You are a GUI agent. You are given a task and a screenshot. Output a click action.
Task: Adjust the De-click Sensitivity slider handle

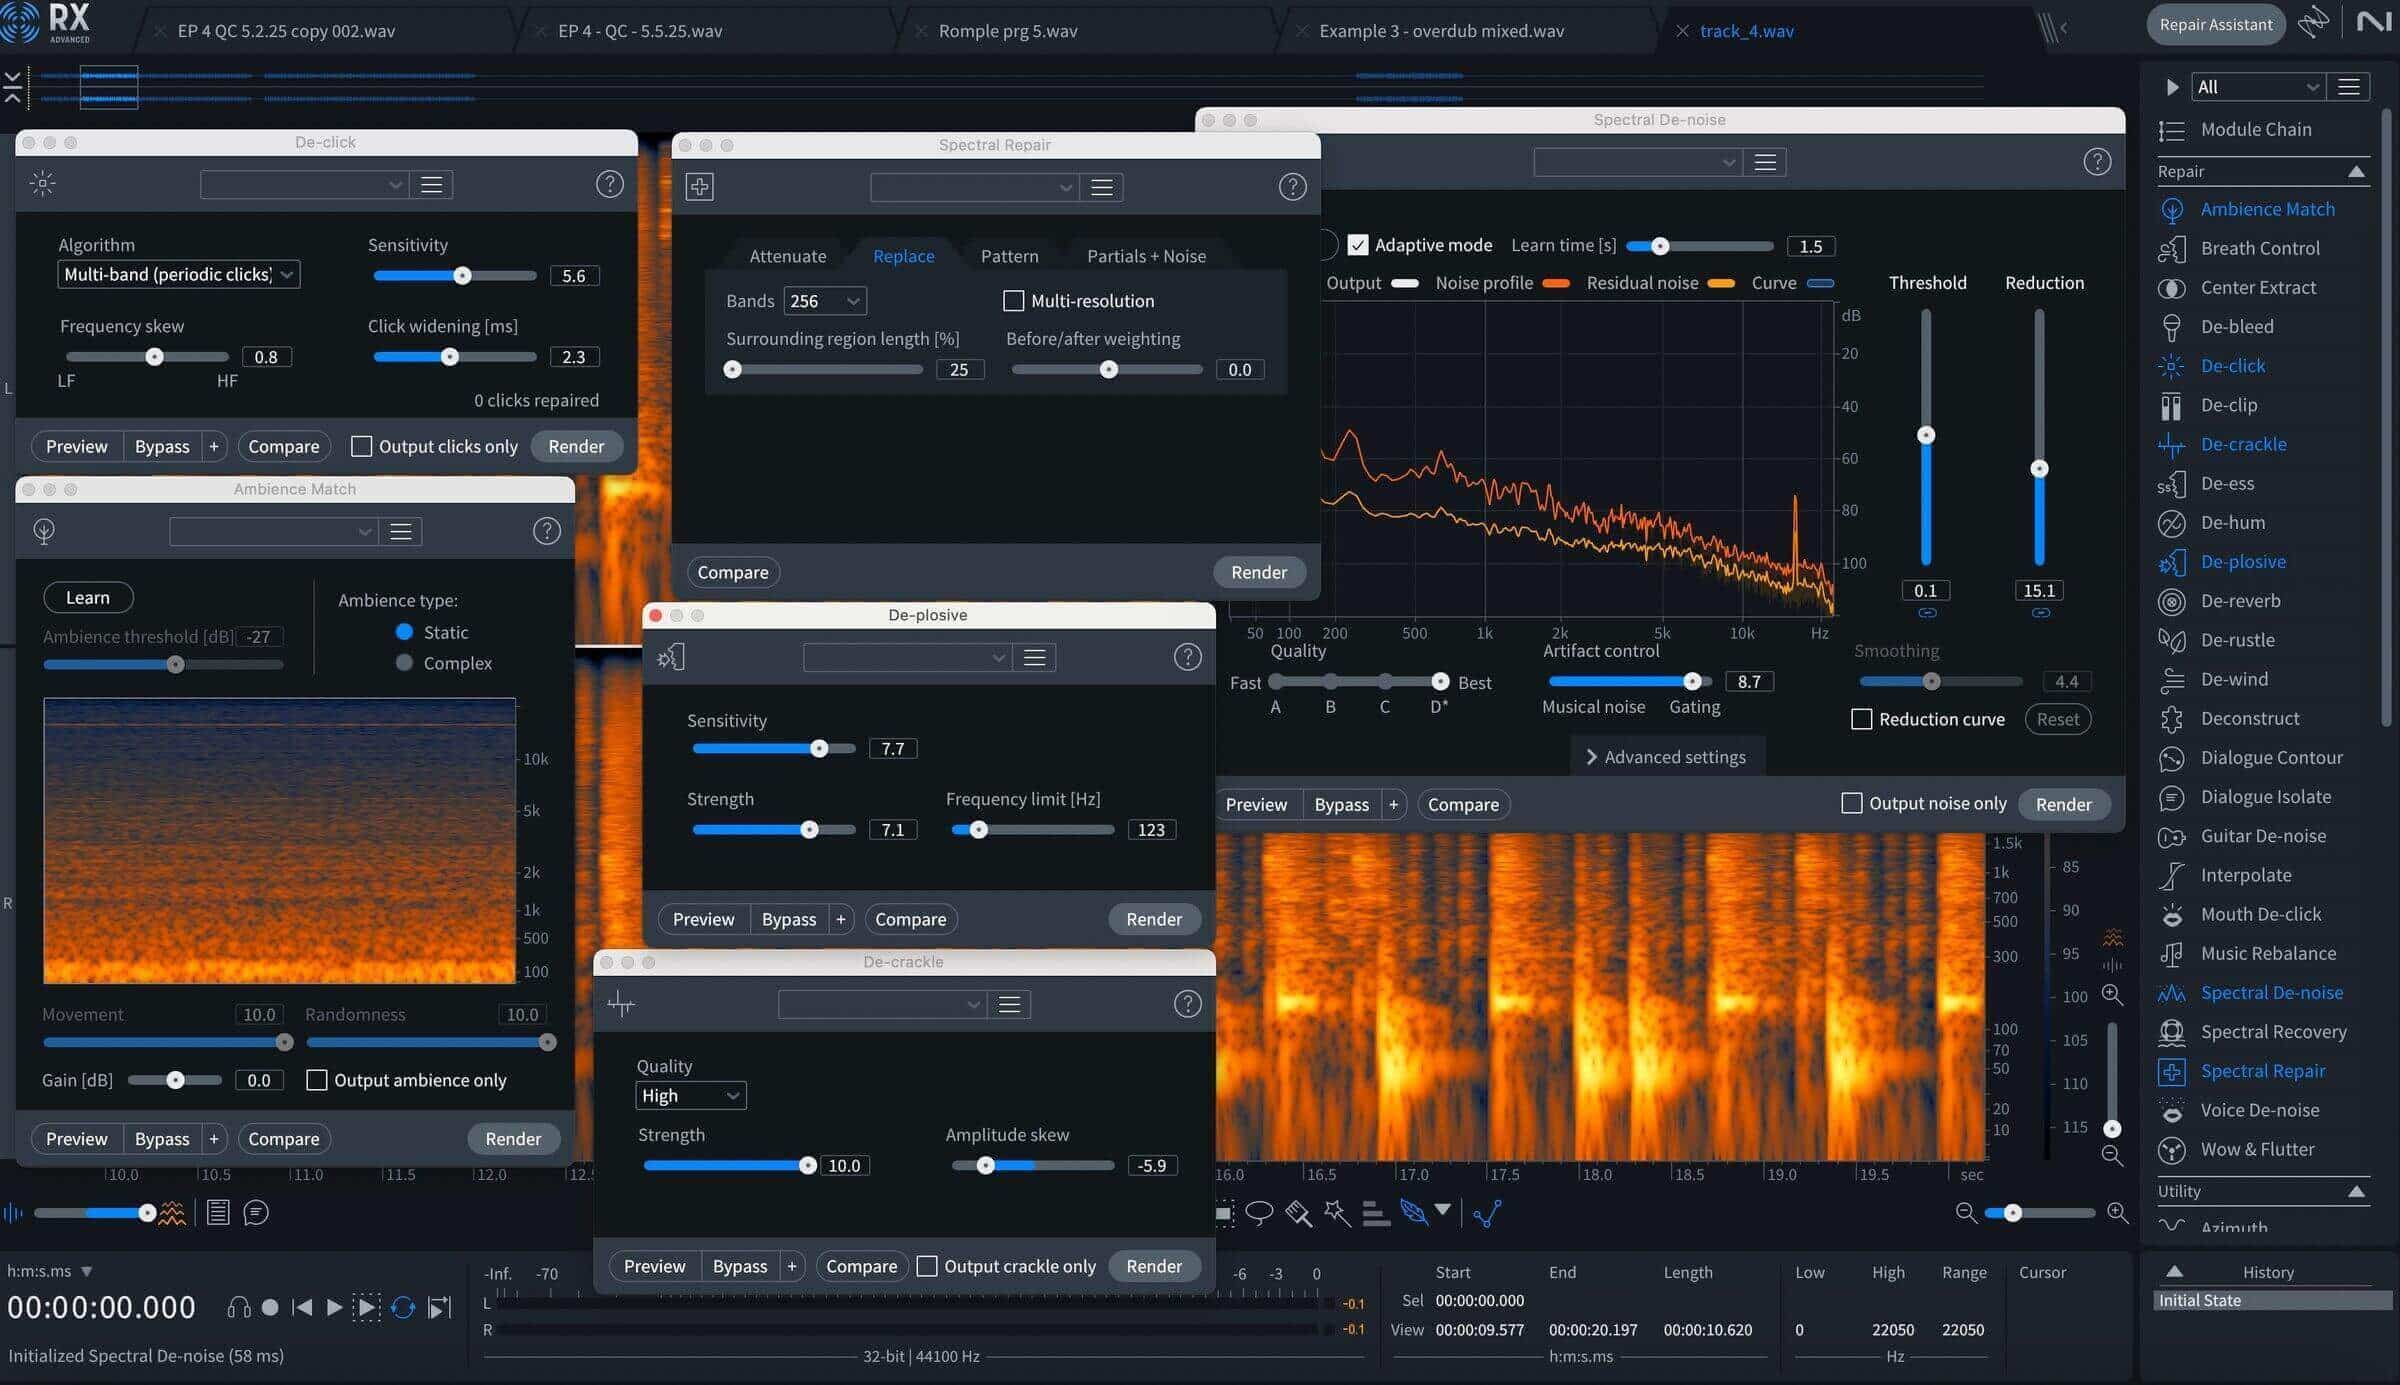click(462, 275)
